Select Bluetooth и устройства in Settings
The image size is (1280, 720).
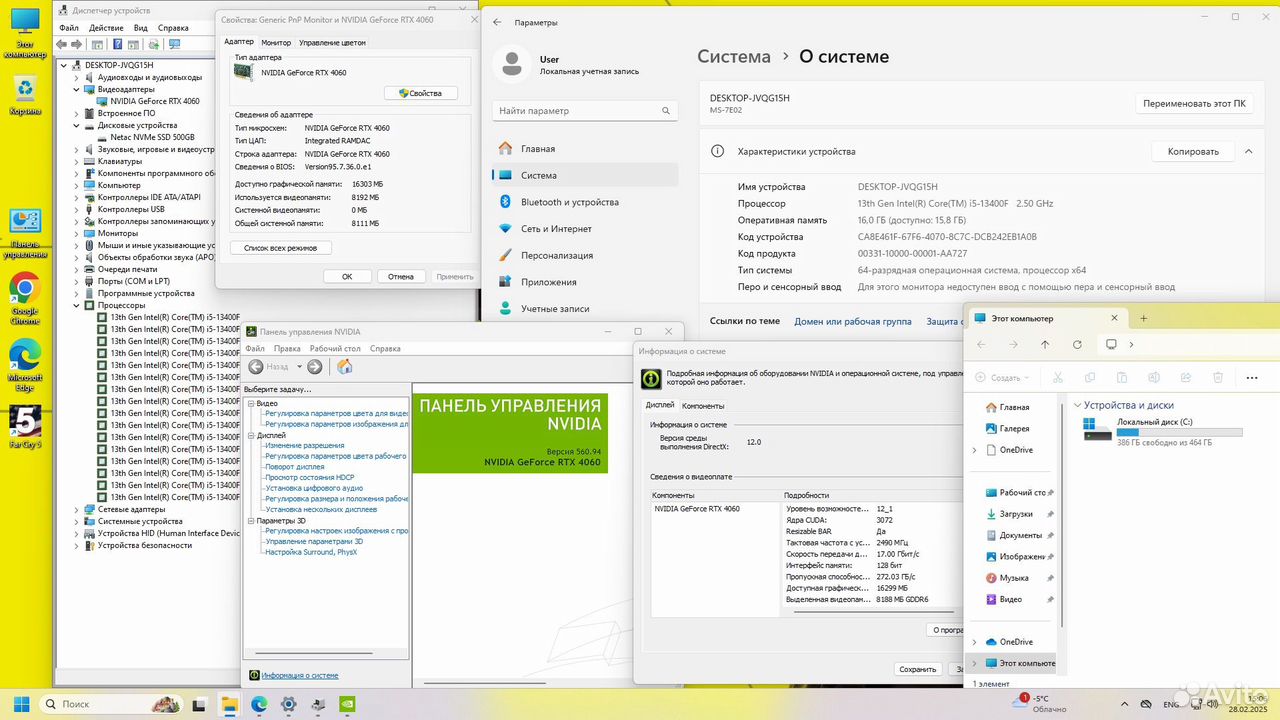(x=584, y=202)
